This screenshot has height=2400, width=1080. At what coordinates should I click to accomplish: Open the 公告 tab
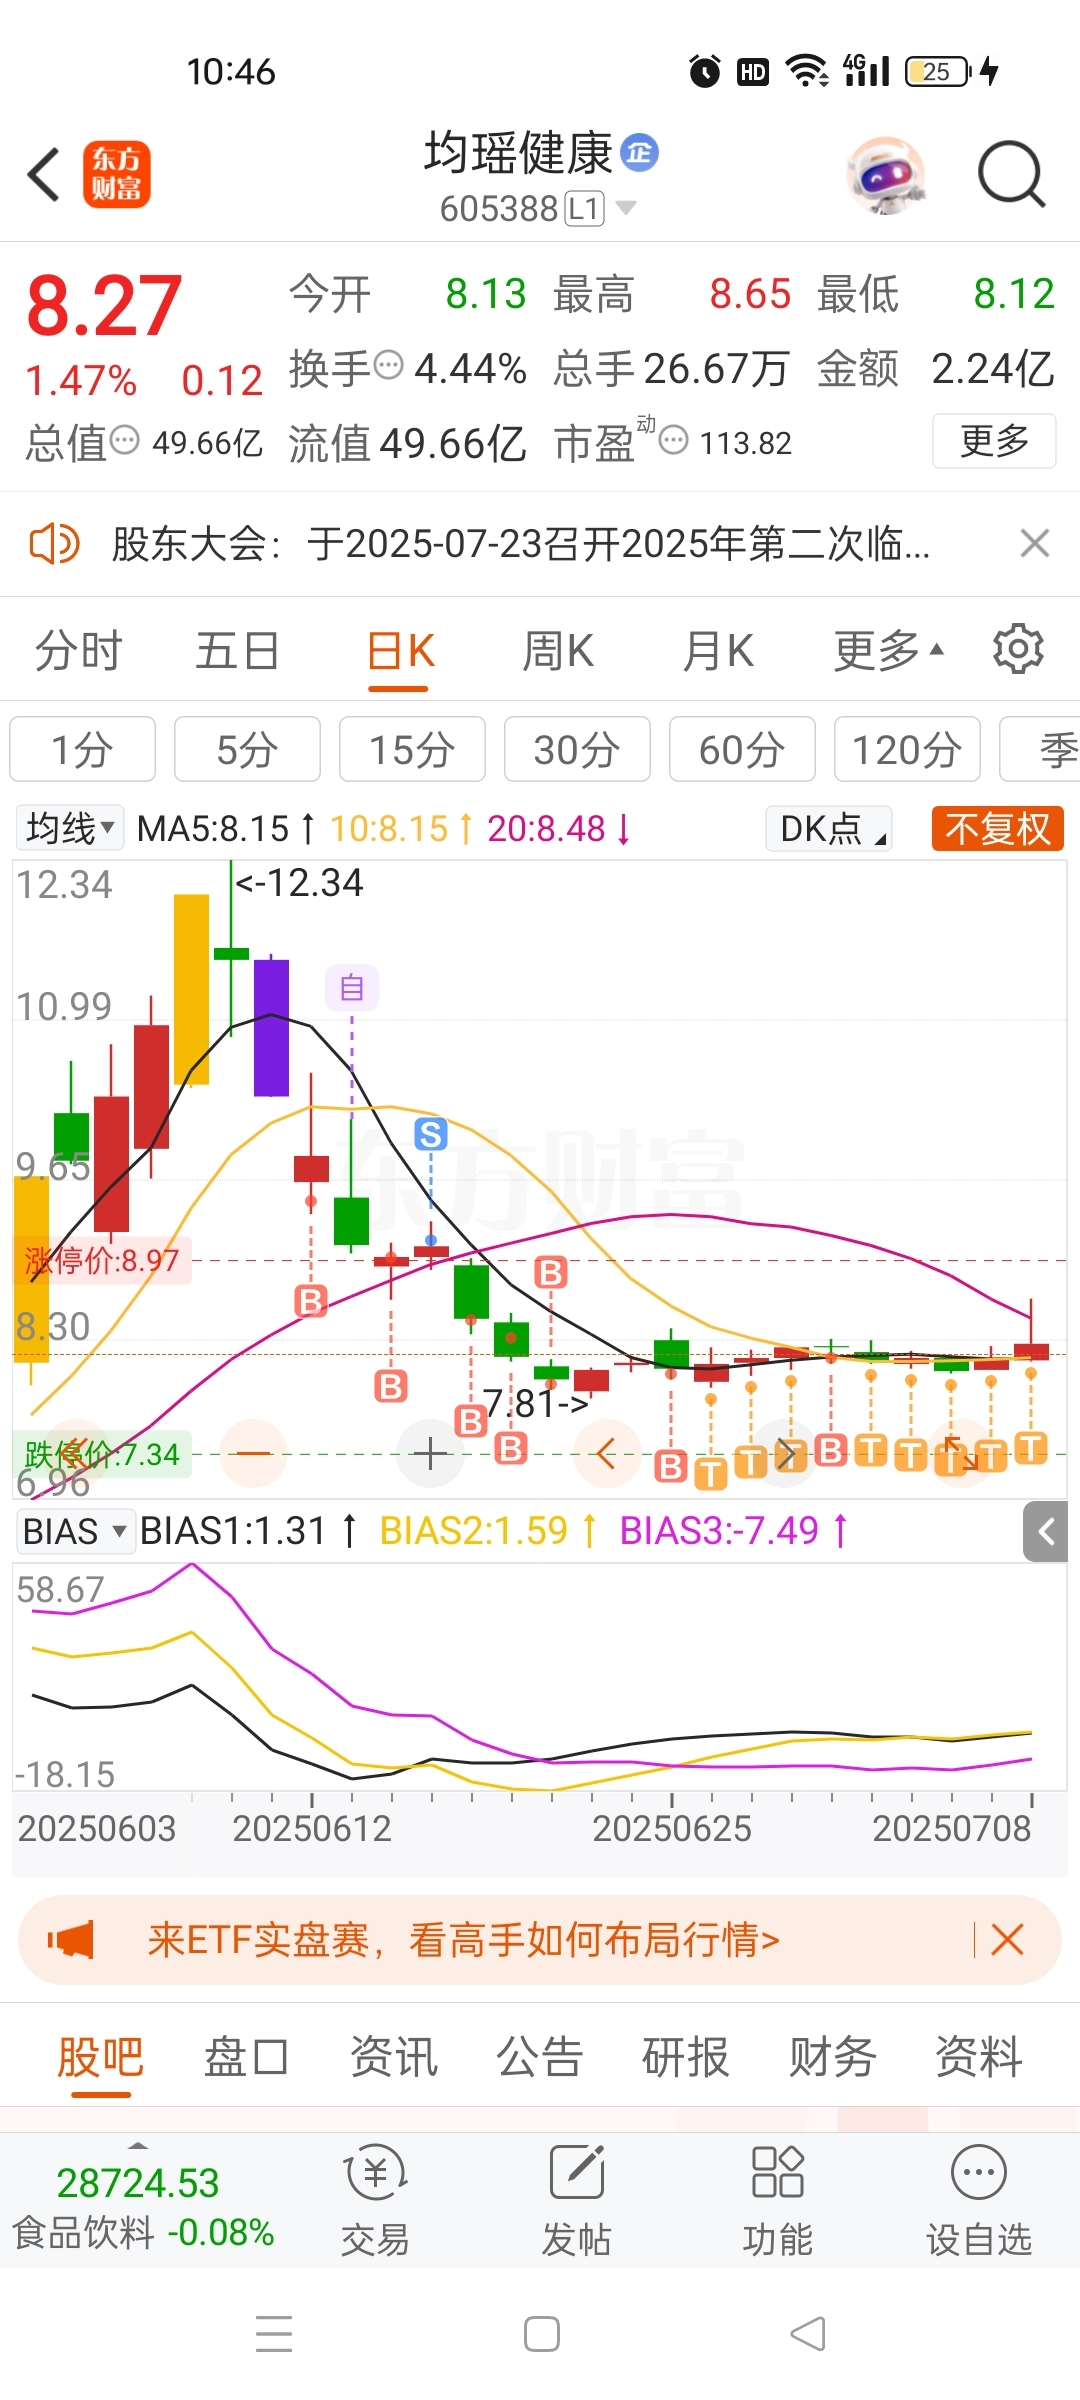(x=540, y=2058)
